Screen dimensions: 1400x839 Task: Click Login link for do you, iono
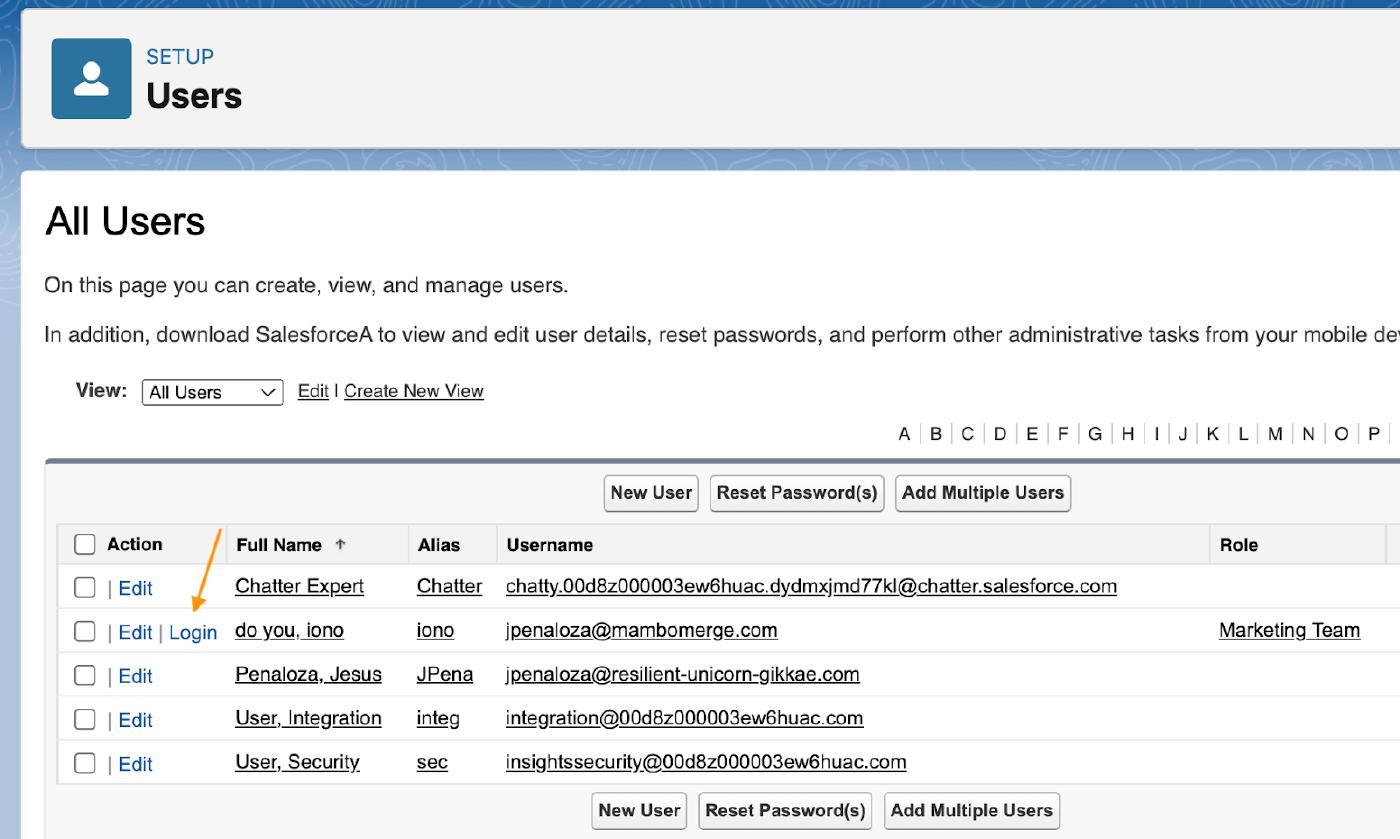click(x=193, y=633)
